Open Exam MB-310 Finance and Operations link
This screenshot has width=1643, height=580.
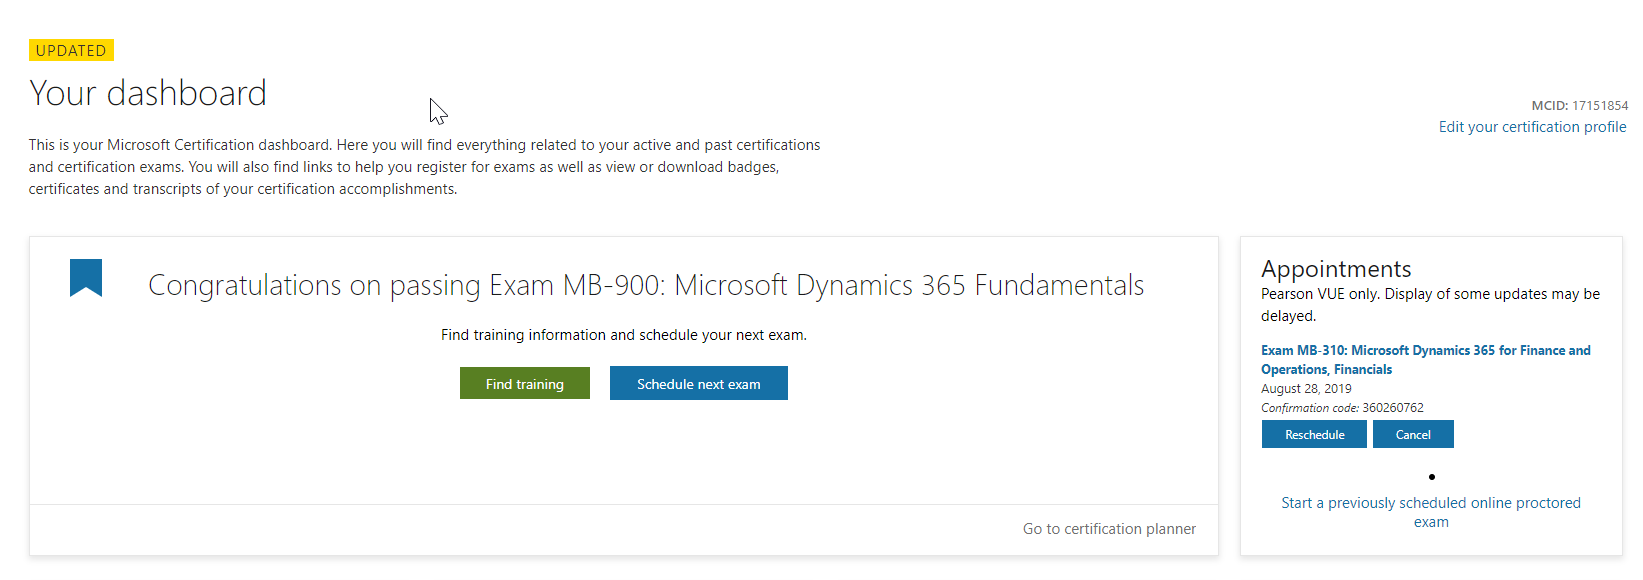(x=1425, y=360)
